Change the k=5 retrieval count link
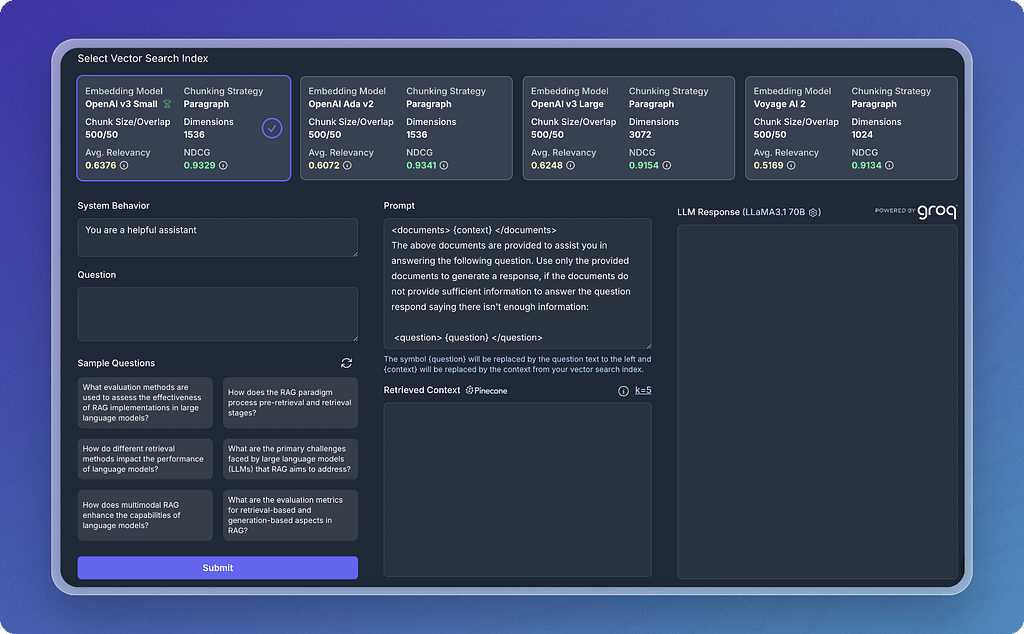 point(643,390)
